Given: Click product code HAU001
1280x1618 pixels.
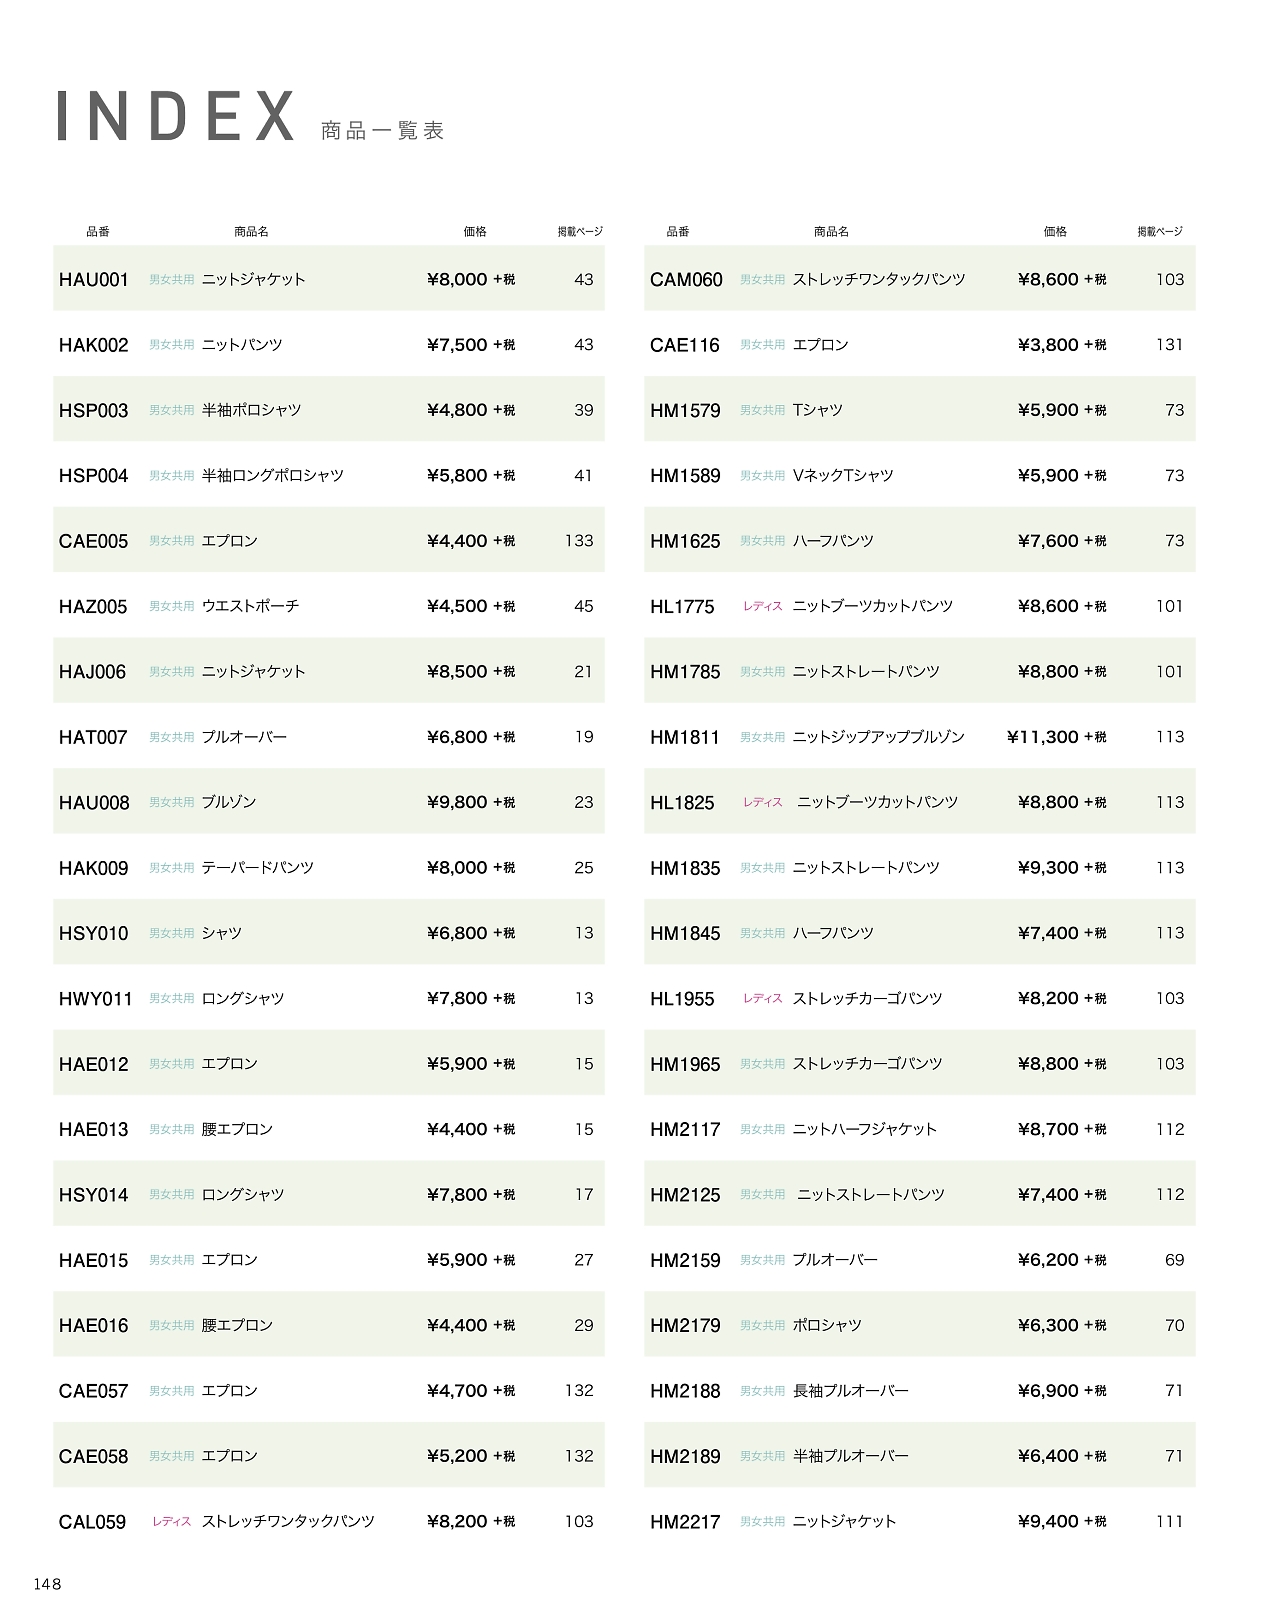Looking at the screenshot, I should [94, 280].
